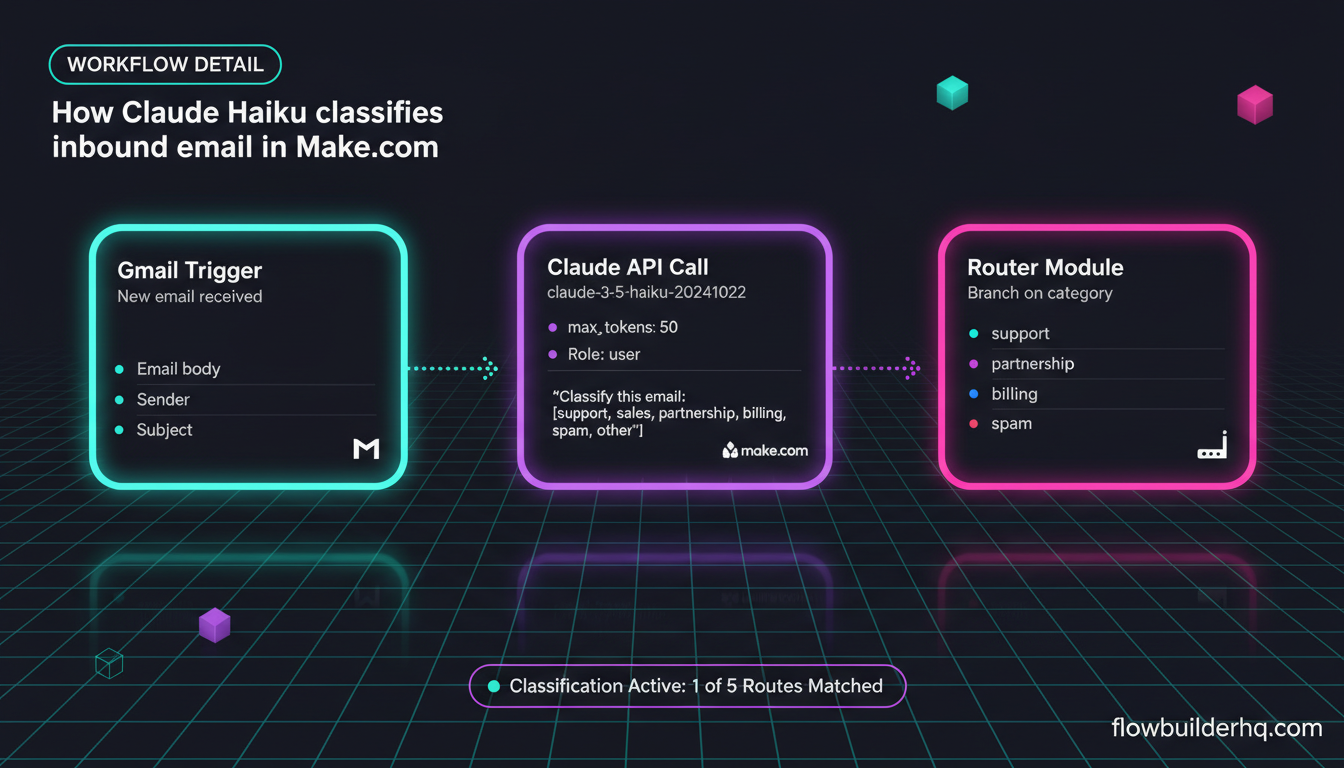Select the 'partnership' route

[1096, 364]
